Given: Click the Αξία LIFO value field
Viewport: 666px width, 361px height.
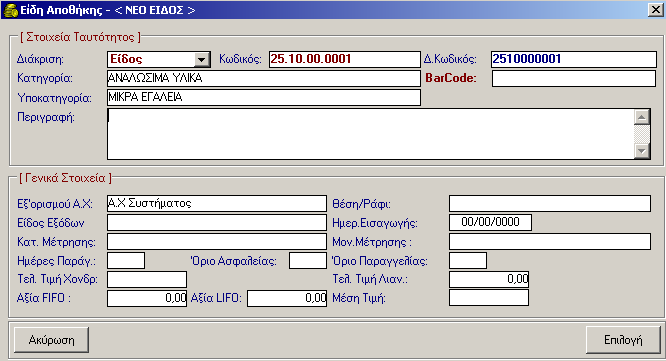Looking at the screenshot, I should tap(287, 298).
